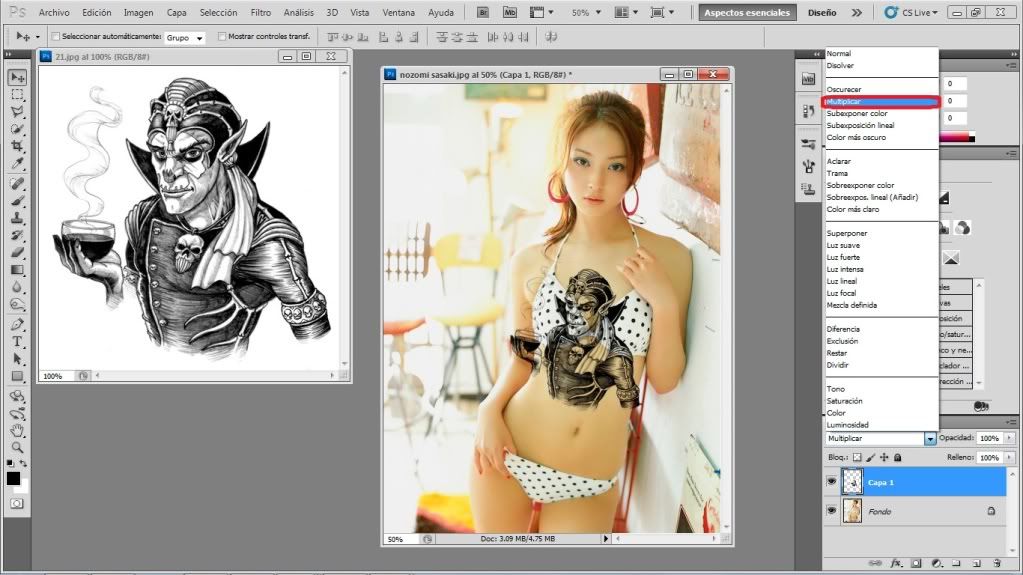Select the Rectangle shape tool

(x=18, y=376)
